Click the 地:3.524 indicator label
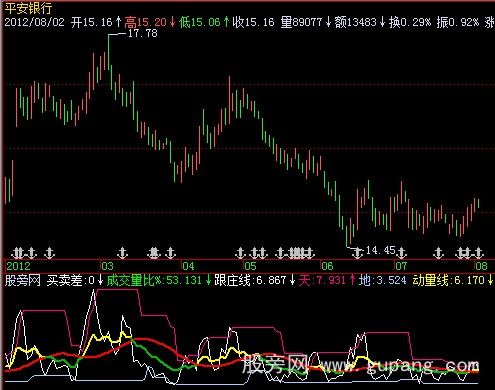This screenshot has width=495, height=390. (383, 280)
